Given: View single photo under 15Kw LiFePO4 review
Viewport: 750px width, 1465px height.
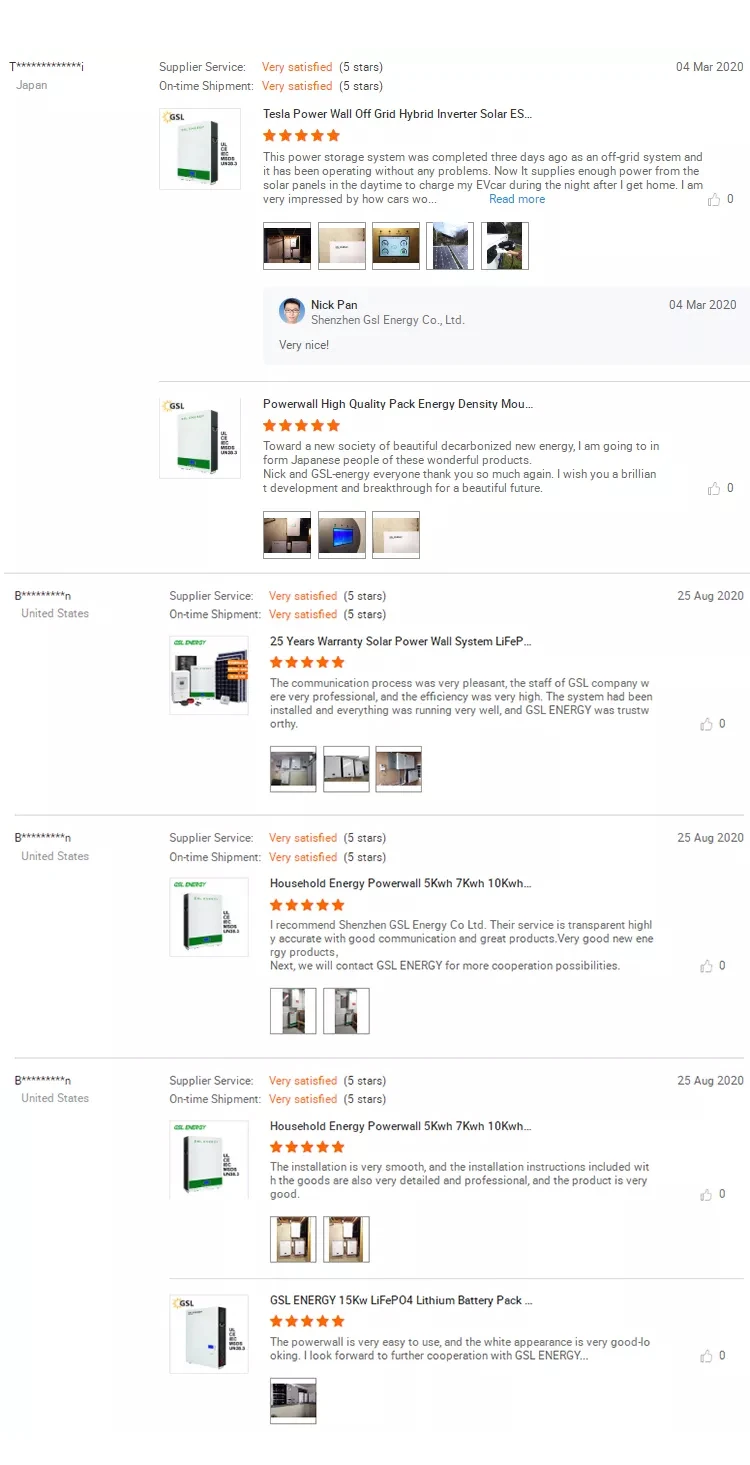Looking at the screenshot, I should [x=293, y=1400].
